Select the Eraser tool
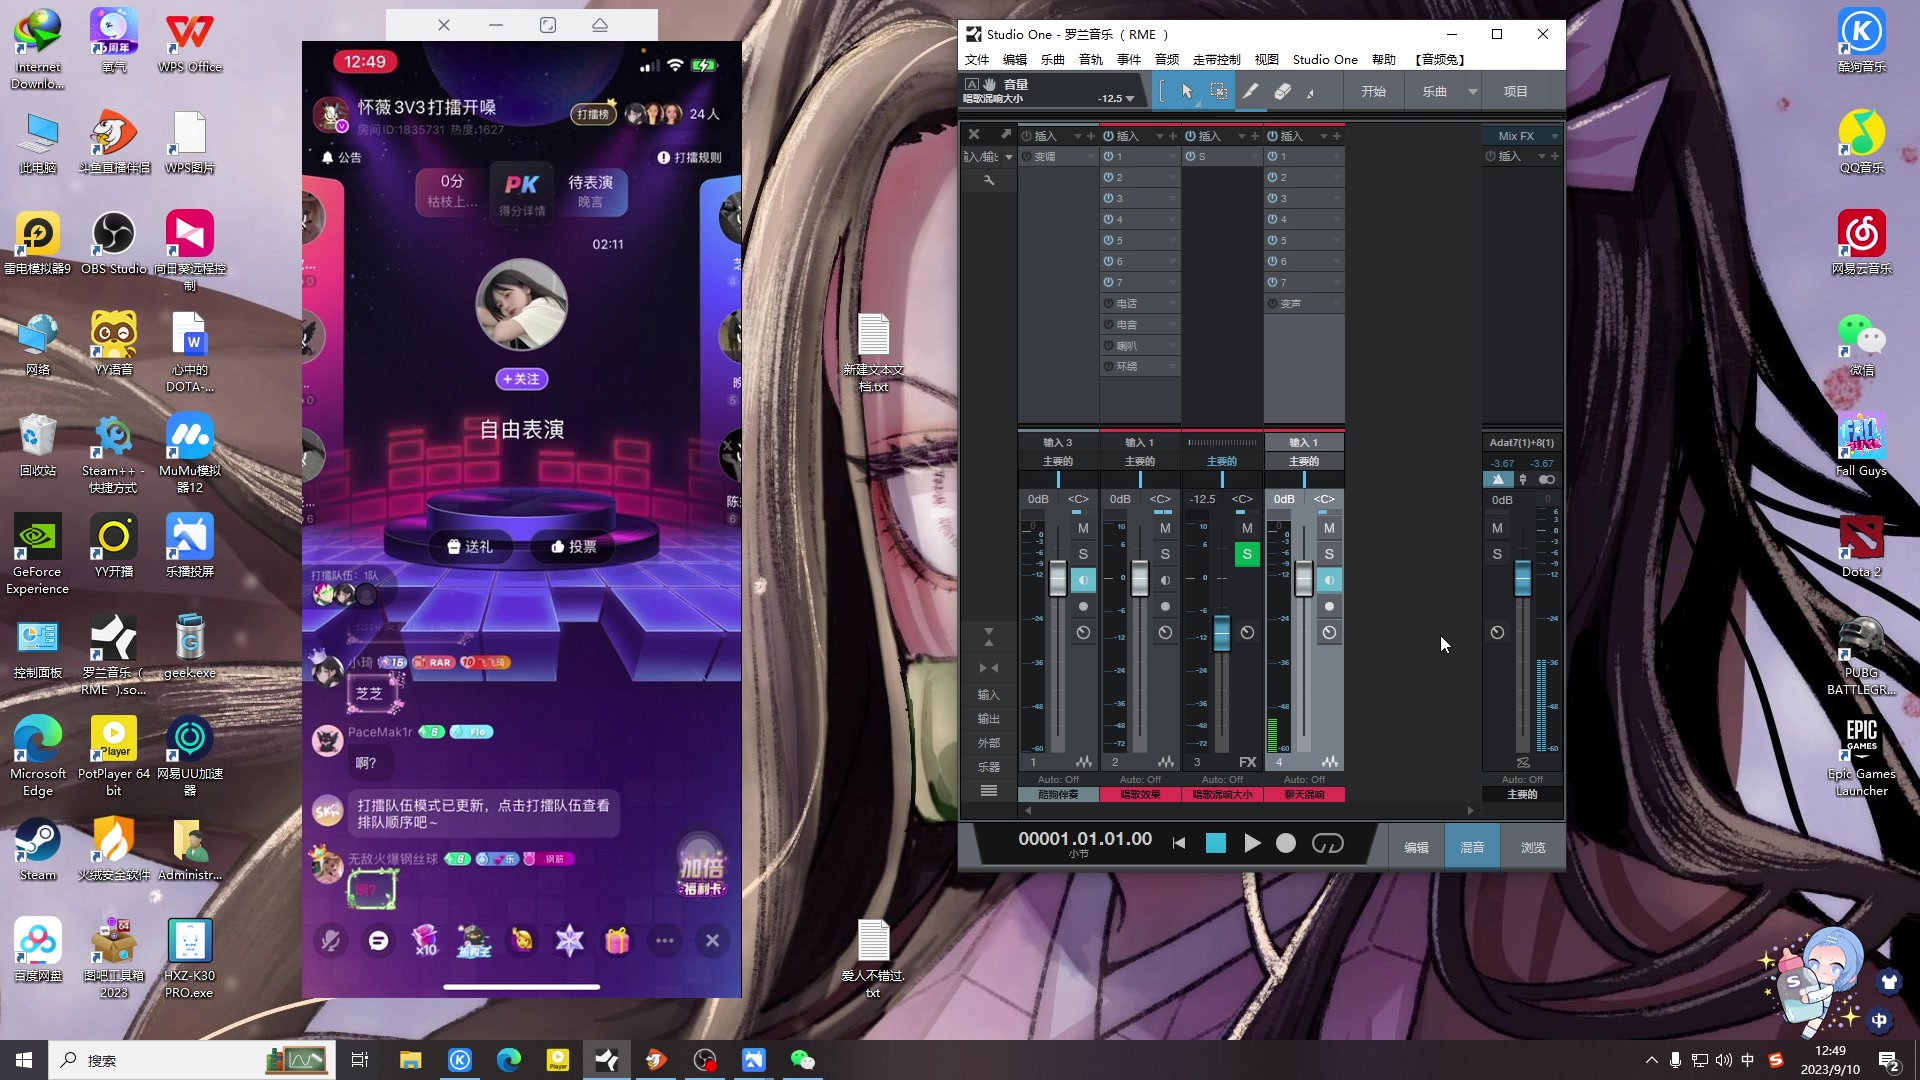 tap(1282, 91)
